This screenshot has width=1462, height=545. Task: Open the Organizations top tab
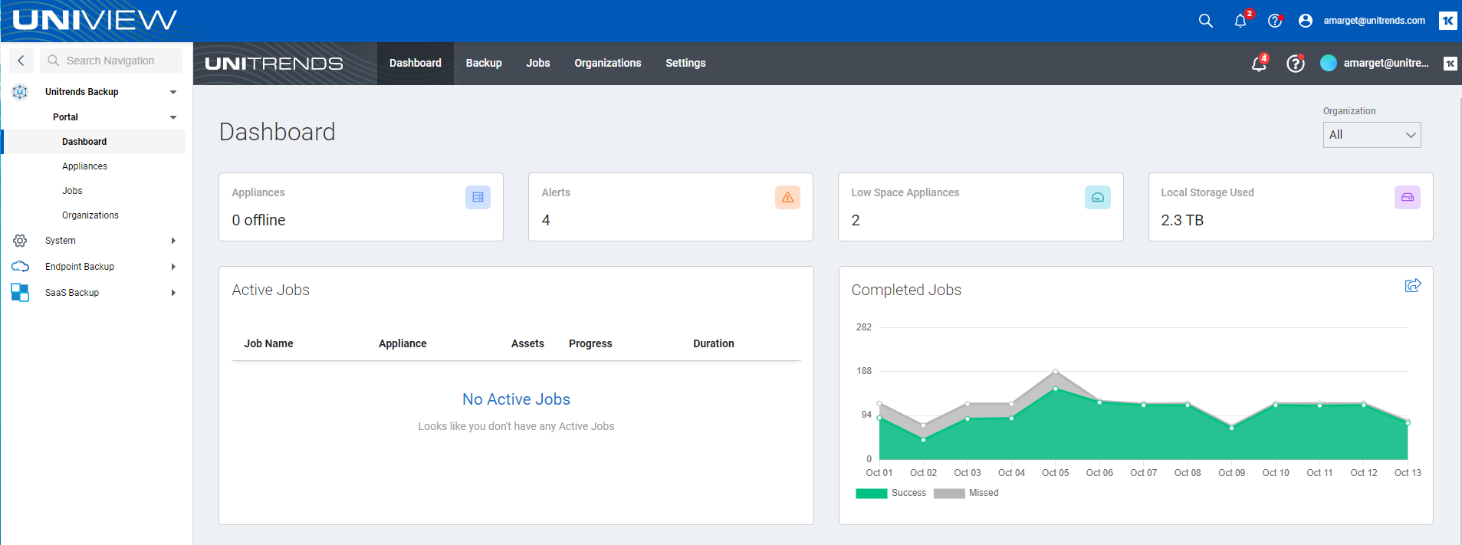pyautogui.click(x=608, y=63)
